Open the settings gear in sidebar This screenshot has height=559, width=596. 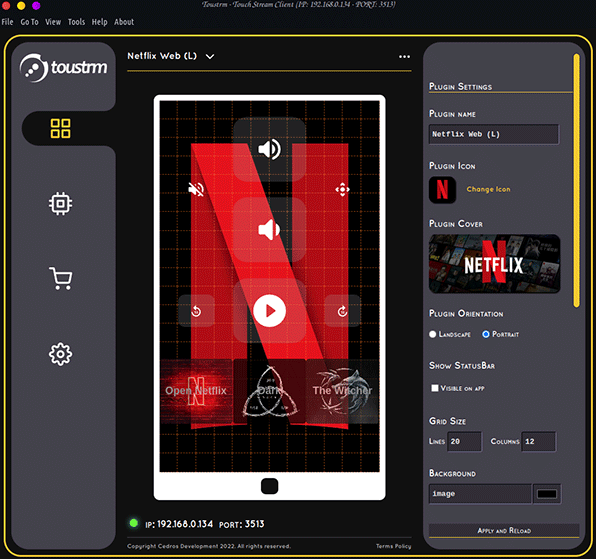pyautogui.click(x=60, y=354)
